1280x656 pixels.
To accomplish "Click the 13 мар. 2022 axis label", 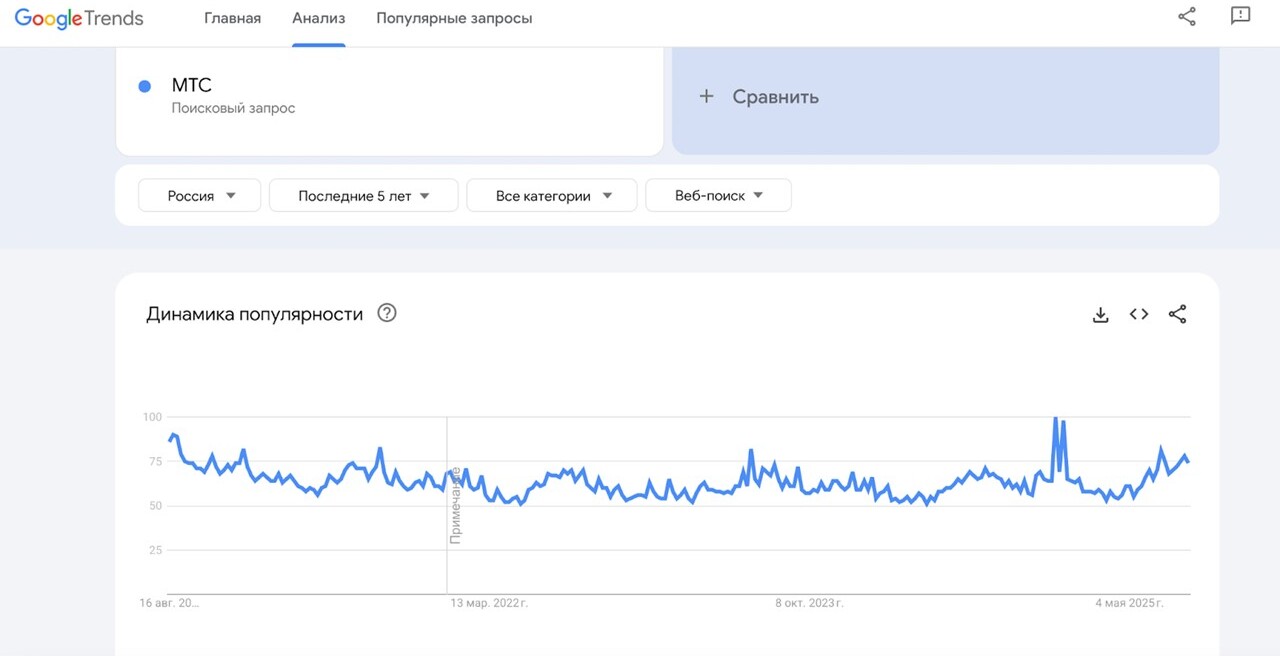I will [x=489, y=603].
